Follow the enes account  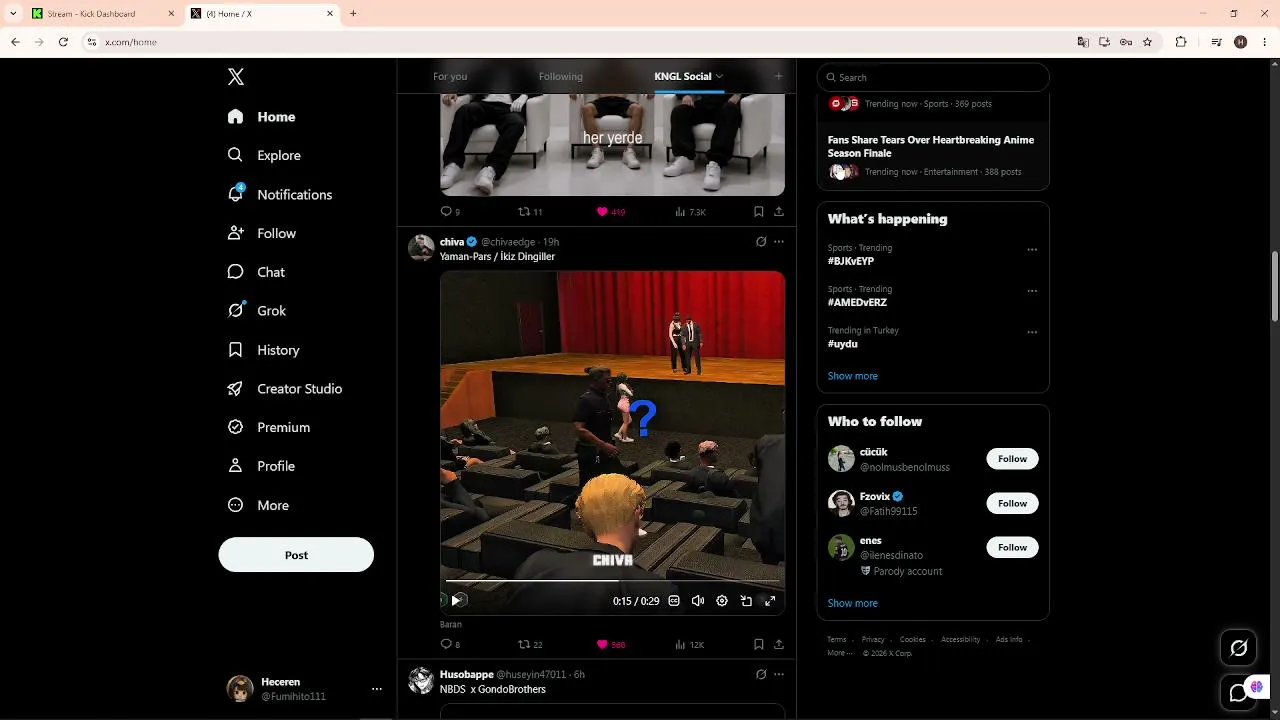[1012, 547]
